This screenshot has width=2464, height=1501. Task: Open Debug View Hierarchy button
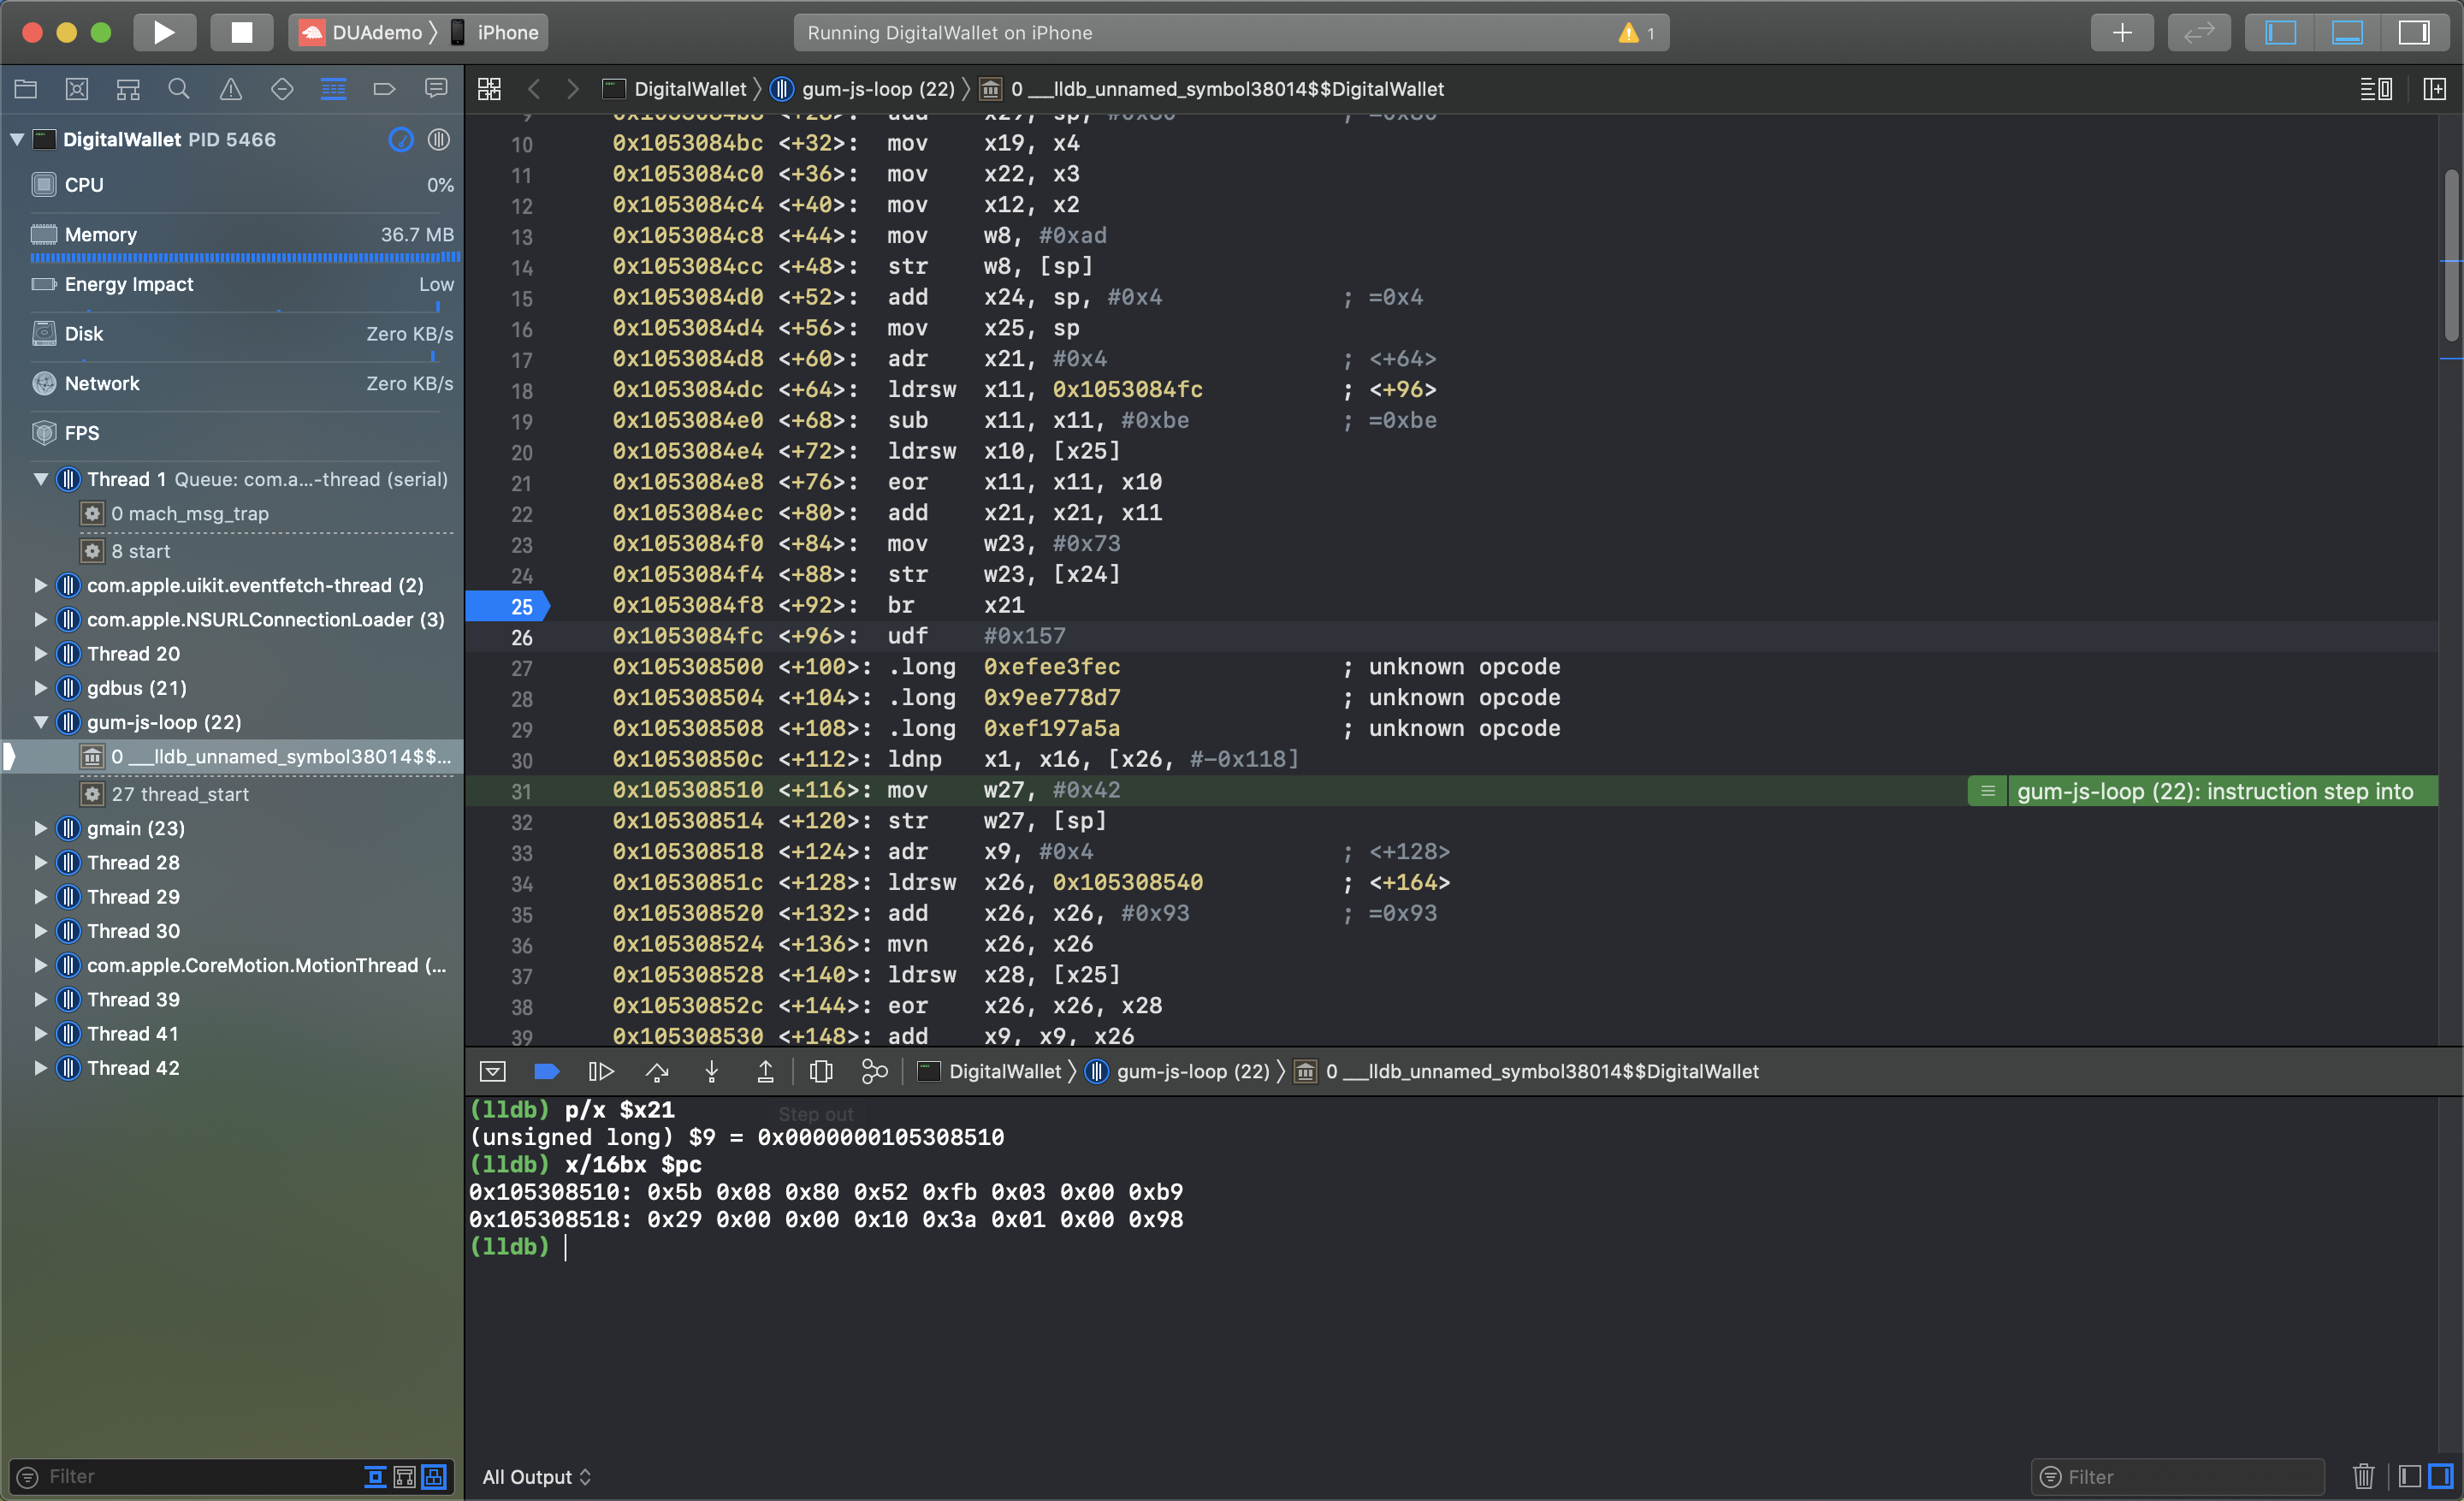tap(821, 1072)
